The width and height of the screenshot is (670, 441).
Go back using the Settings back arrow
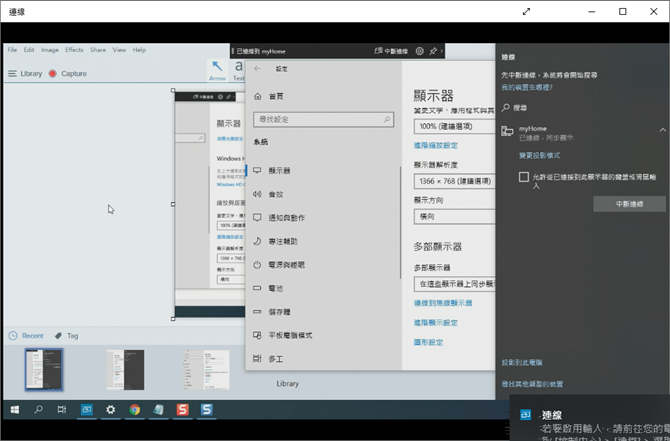(x=257, y=68)
